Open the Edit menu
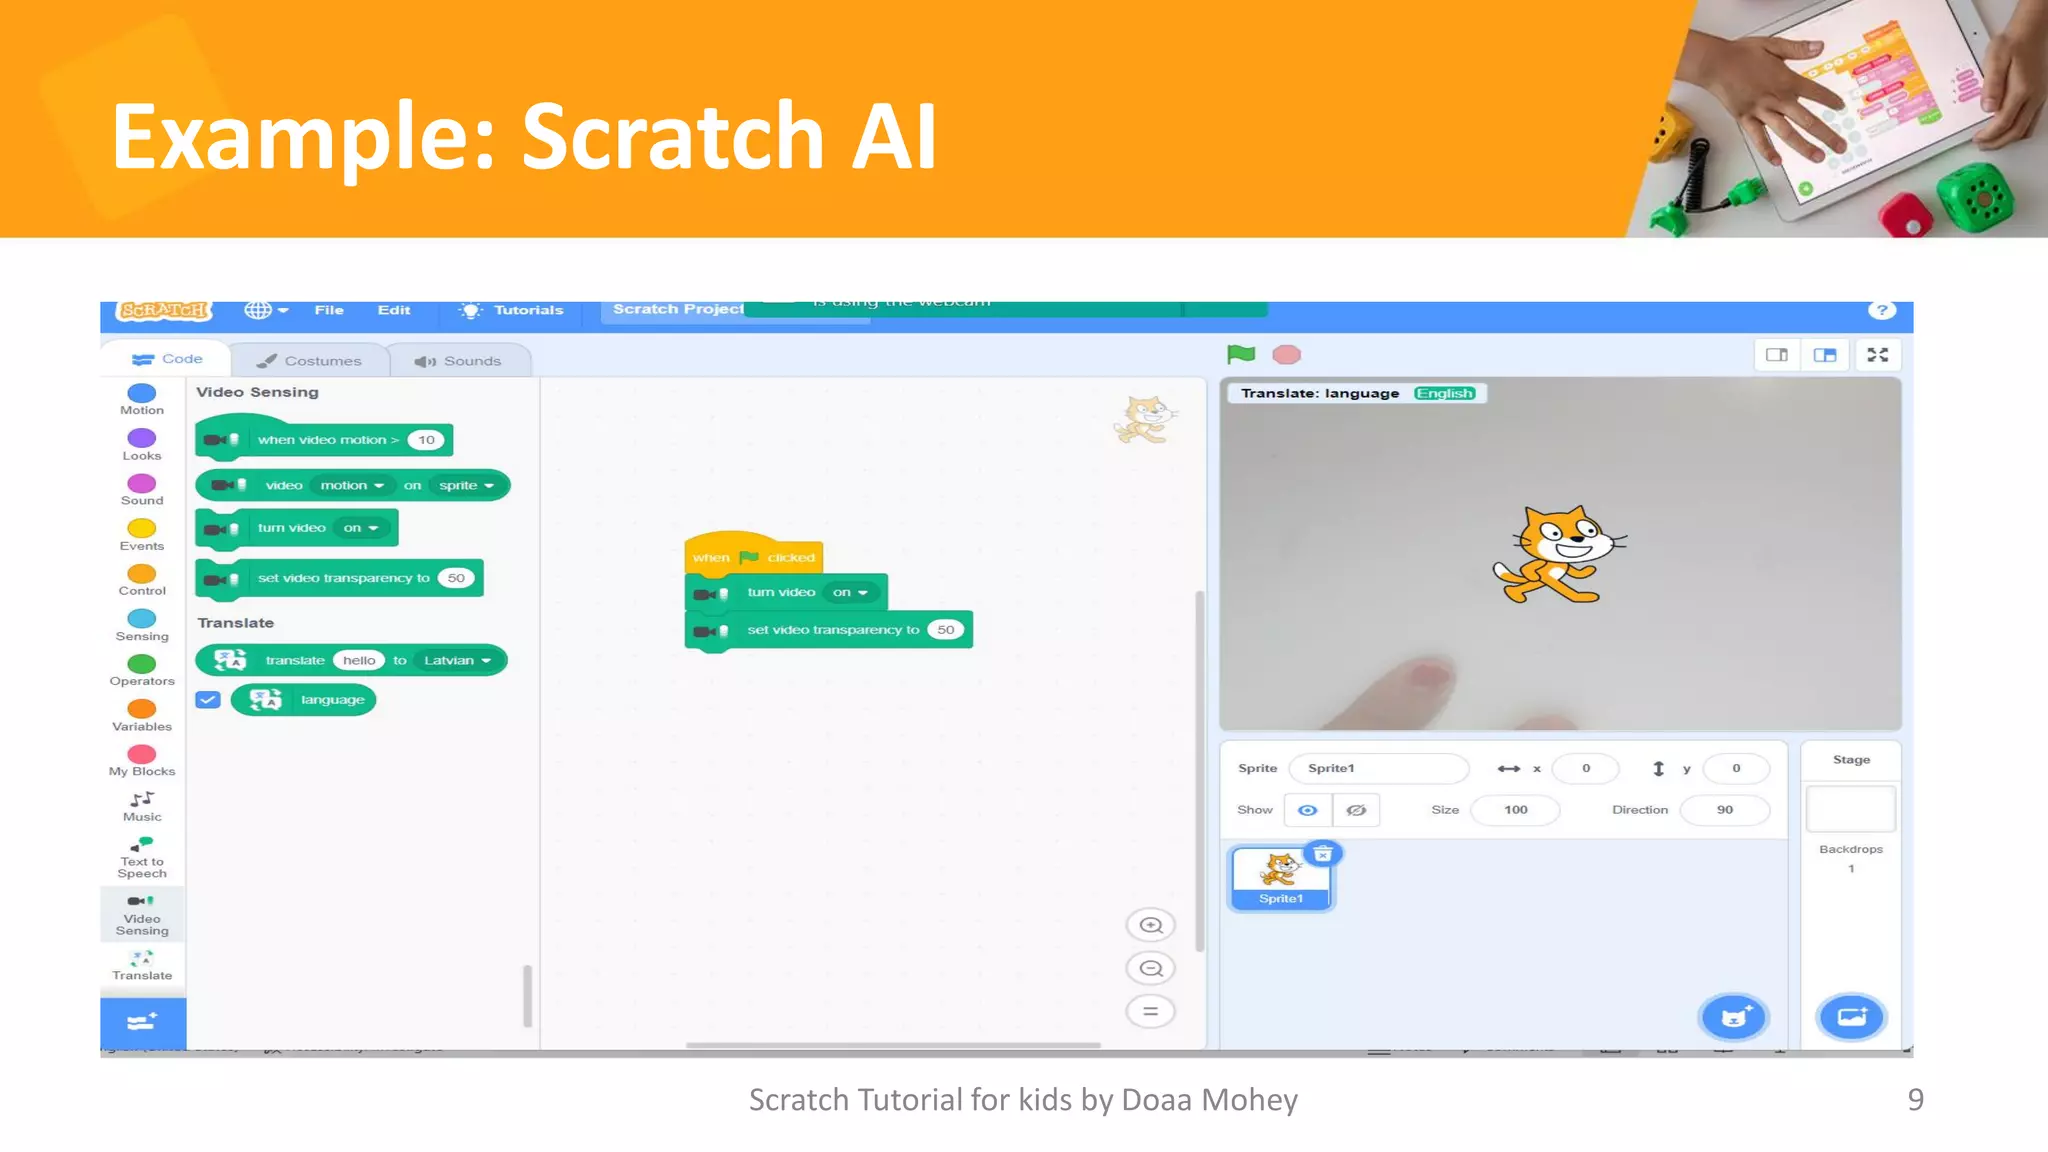 [394, 310]
